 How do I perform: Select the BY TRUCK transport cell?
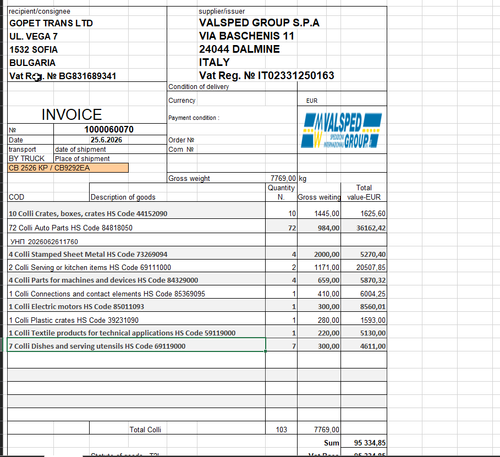pyautogui.click(x=27, y=158)
